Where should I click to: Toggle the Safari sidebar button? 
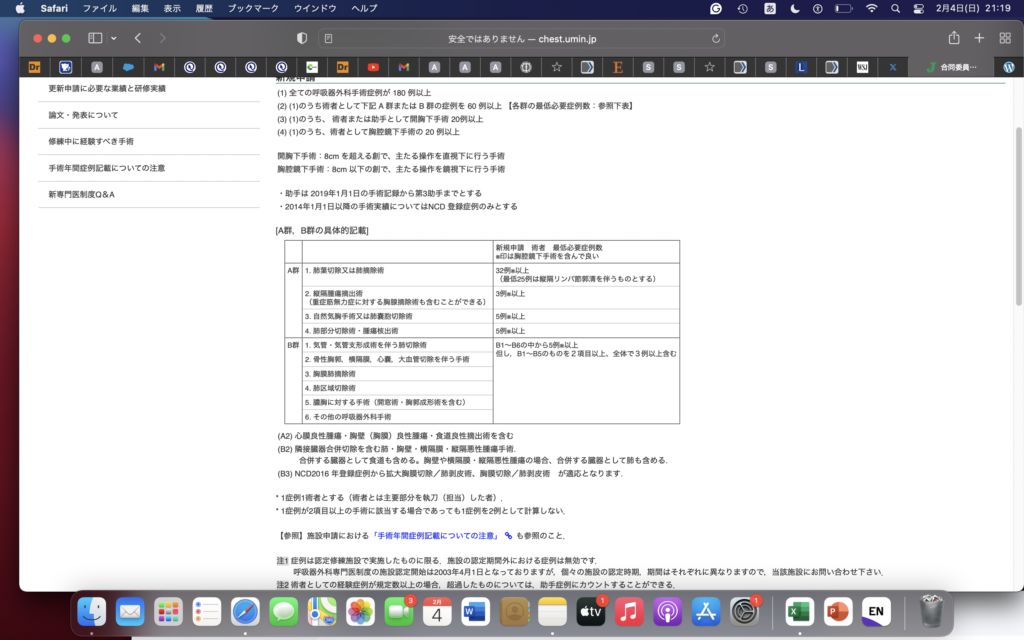(x=95, y=38)
